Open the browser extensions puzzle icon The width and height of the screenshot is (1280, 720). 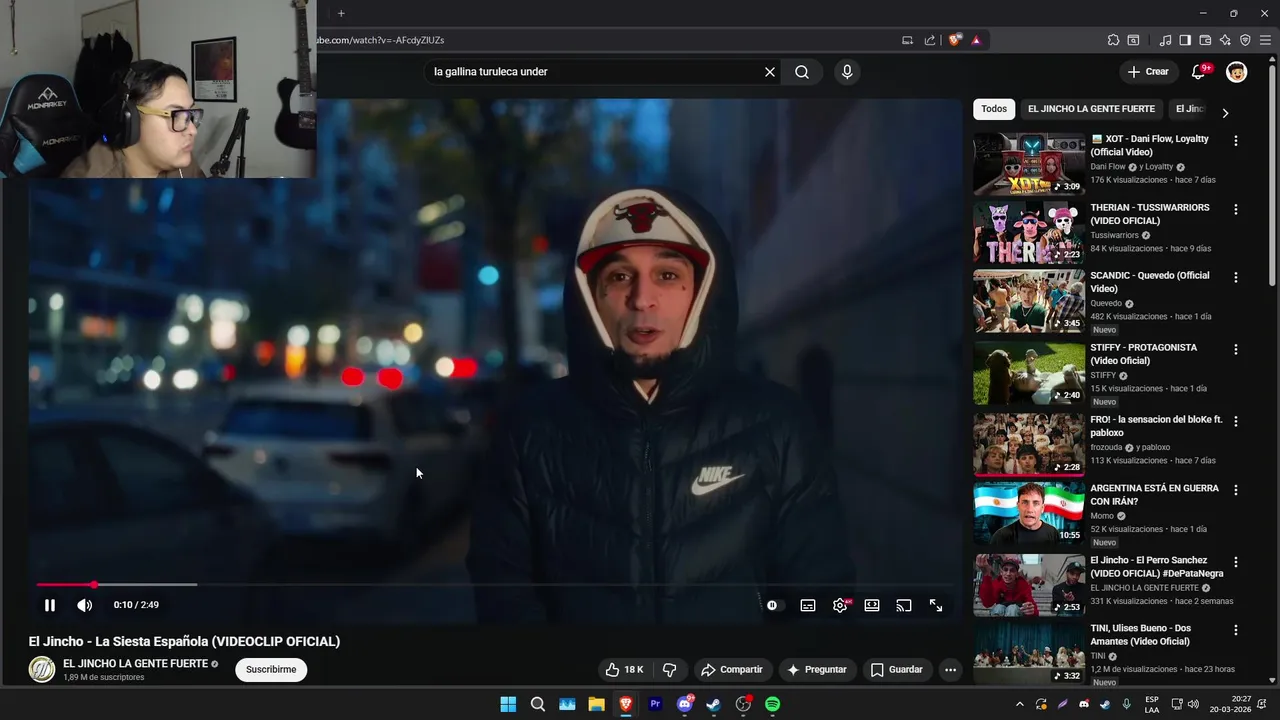click(1113, 40)
